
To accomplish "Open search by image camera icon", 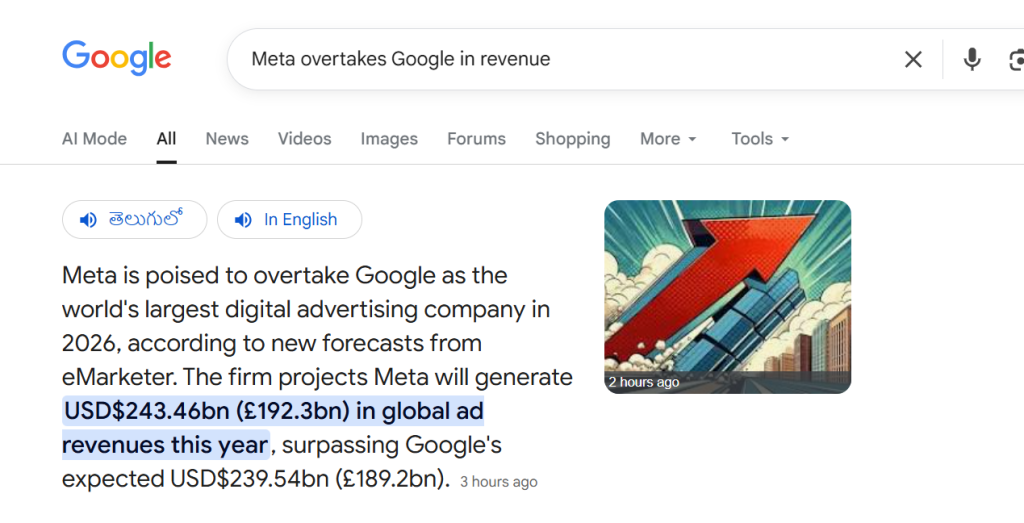I will point(1014,59).
